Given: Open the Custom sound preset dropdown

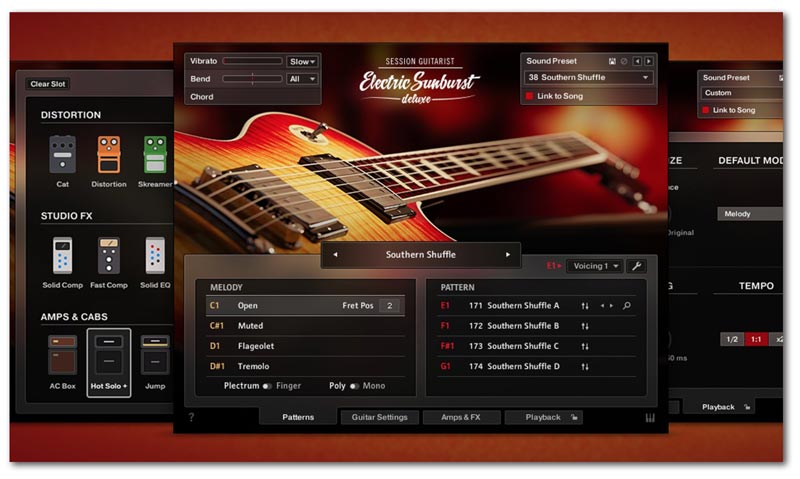Looking at the screenshot, I should click(x=742, y=93).
